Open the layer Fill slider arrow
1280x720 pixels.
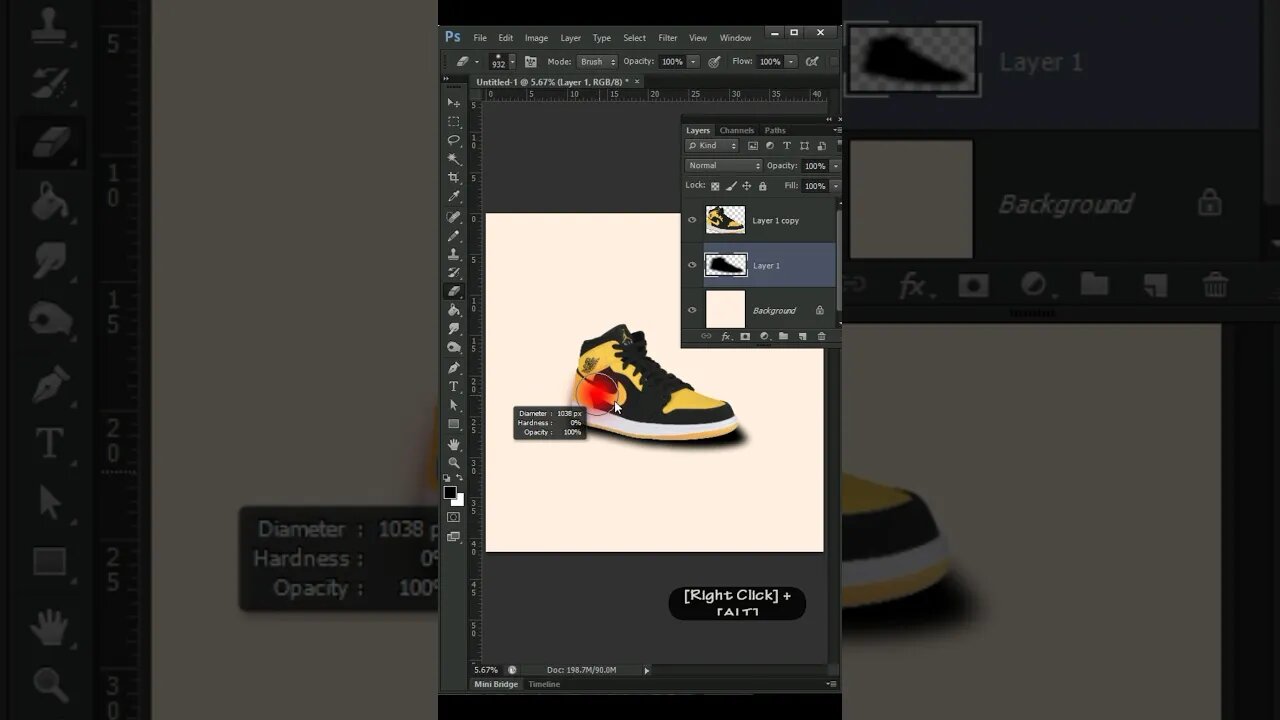tap(835, 186)
